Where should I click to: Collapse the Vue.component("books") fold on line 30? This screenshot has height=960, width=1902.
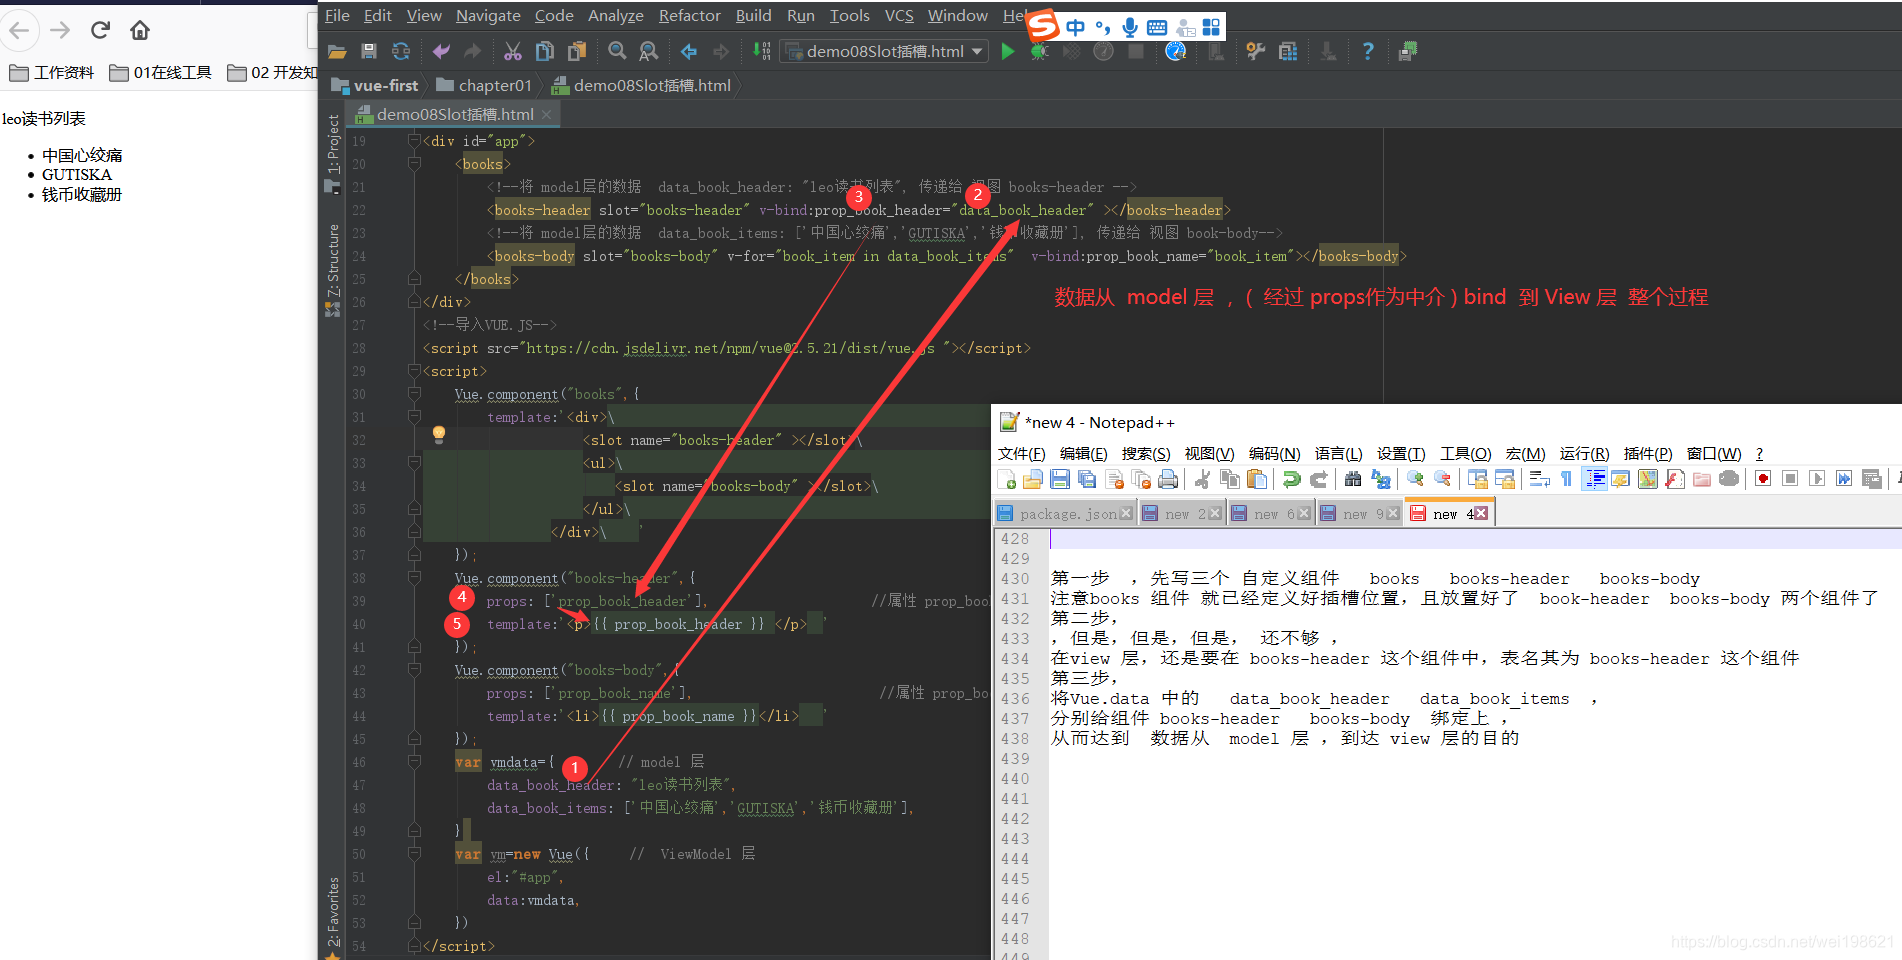[x=414, y=394]
